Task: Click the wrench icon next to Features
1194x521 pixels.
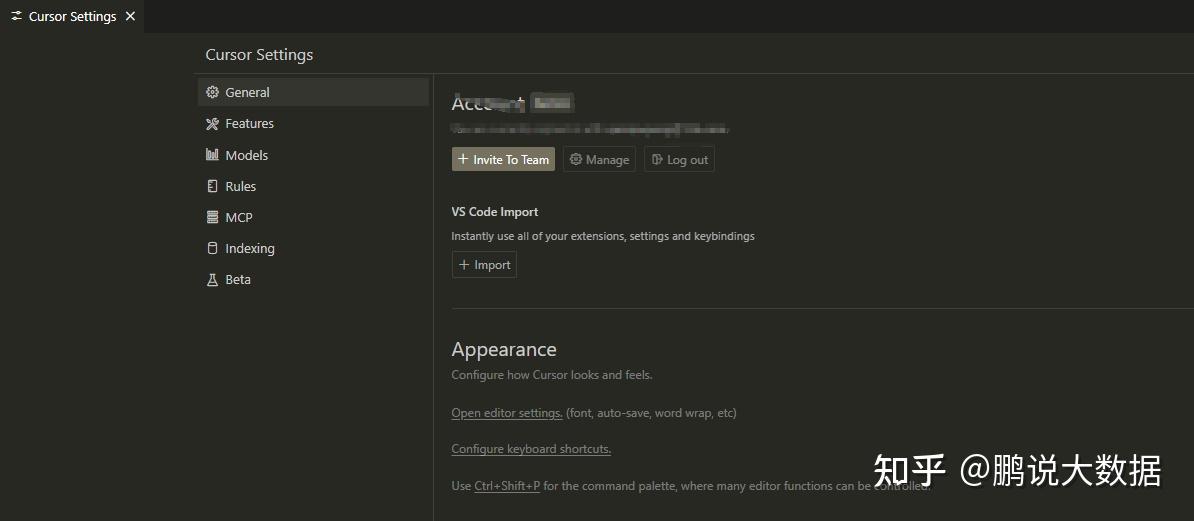Action: 212,124
